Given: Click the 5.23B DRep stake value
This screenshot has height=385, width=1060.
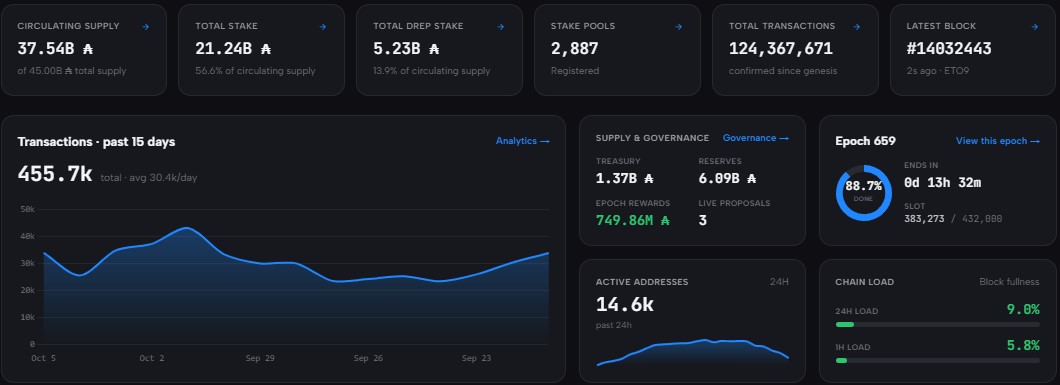Looking at the screenshot, I should pyautogui.click(x=406, y=49).
